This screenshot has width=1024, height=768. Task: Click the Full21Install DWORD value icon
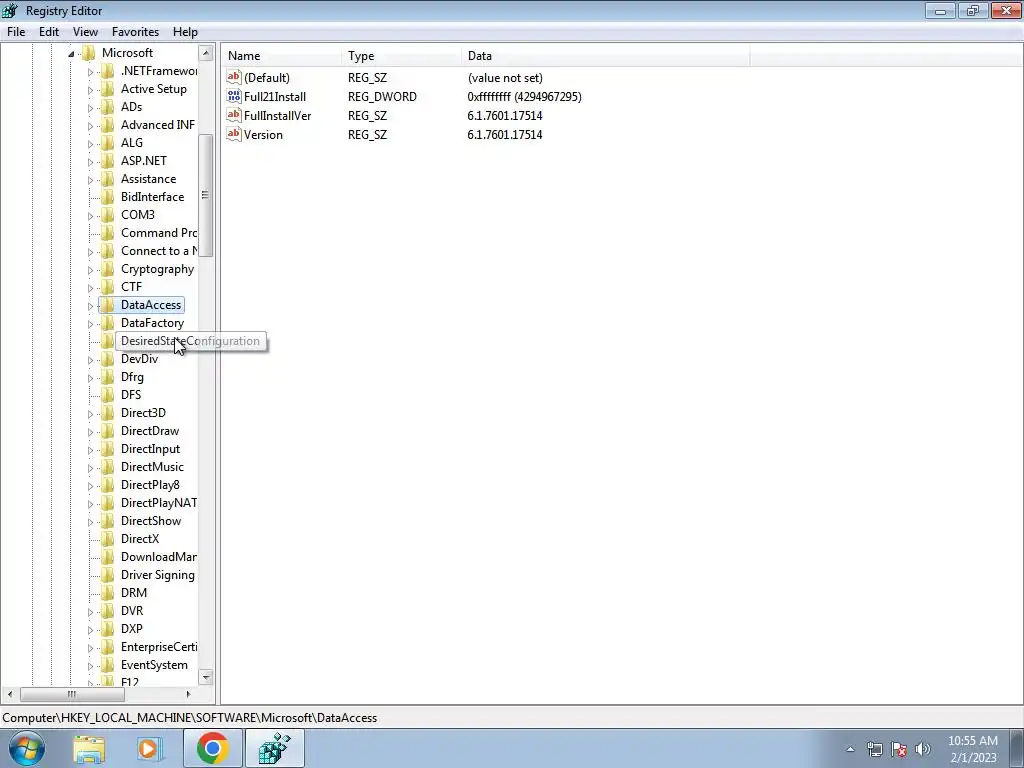[234, 96]
